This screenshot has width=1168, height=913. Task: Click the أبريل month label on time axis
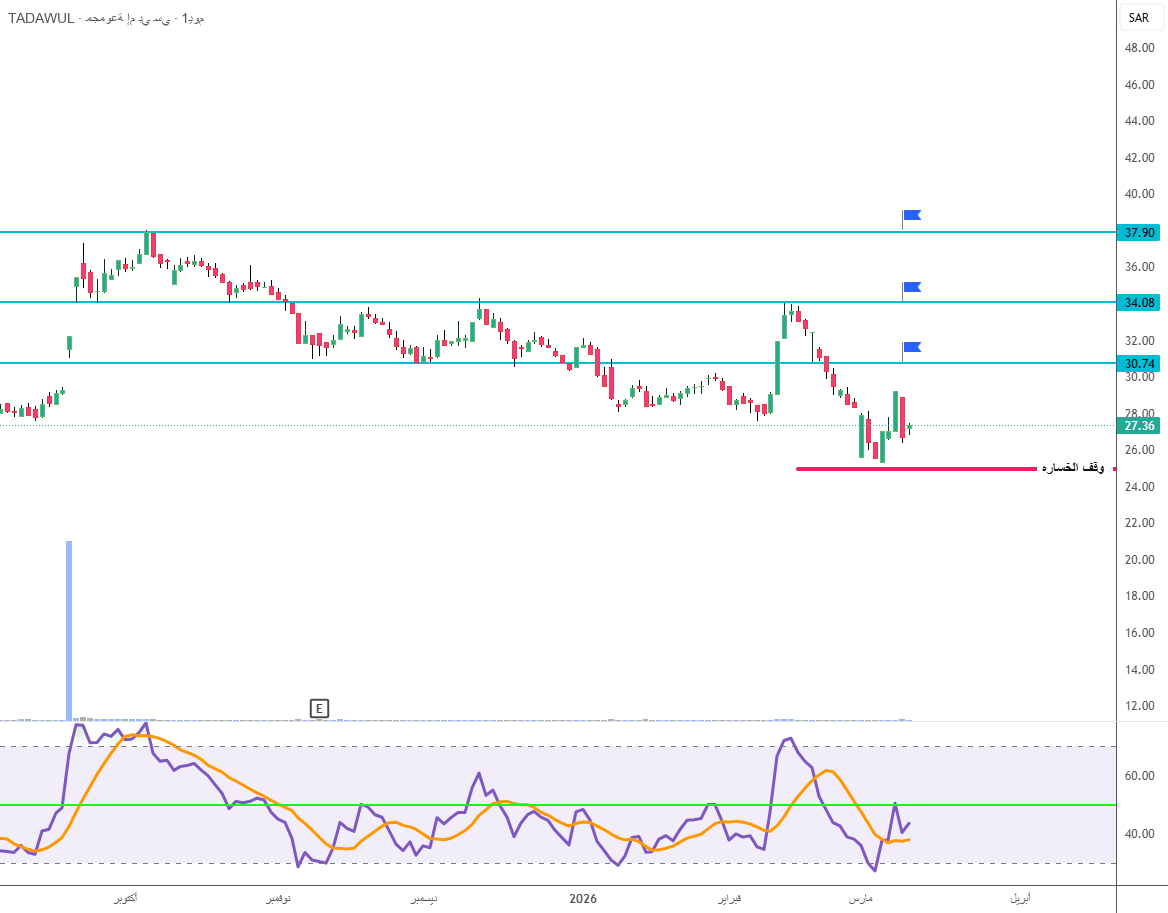[1019, 899]
